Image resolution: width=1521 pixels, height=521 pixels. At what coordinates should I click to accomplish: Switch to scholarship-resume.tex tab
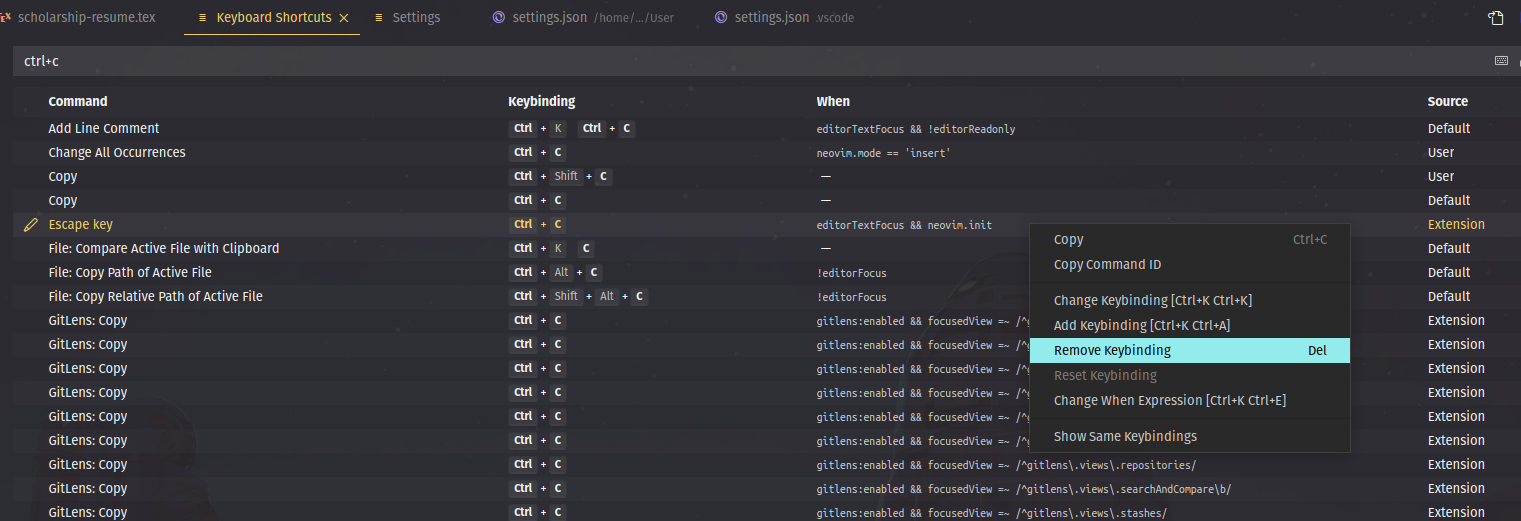[x=79, y=18]
